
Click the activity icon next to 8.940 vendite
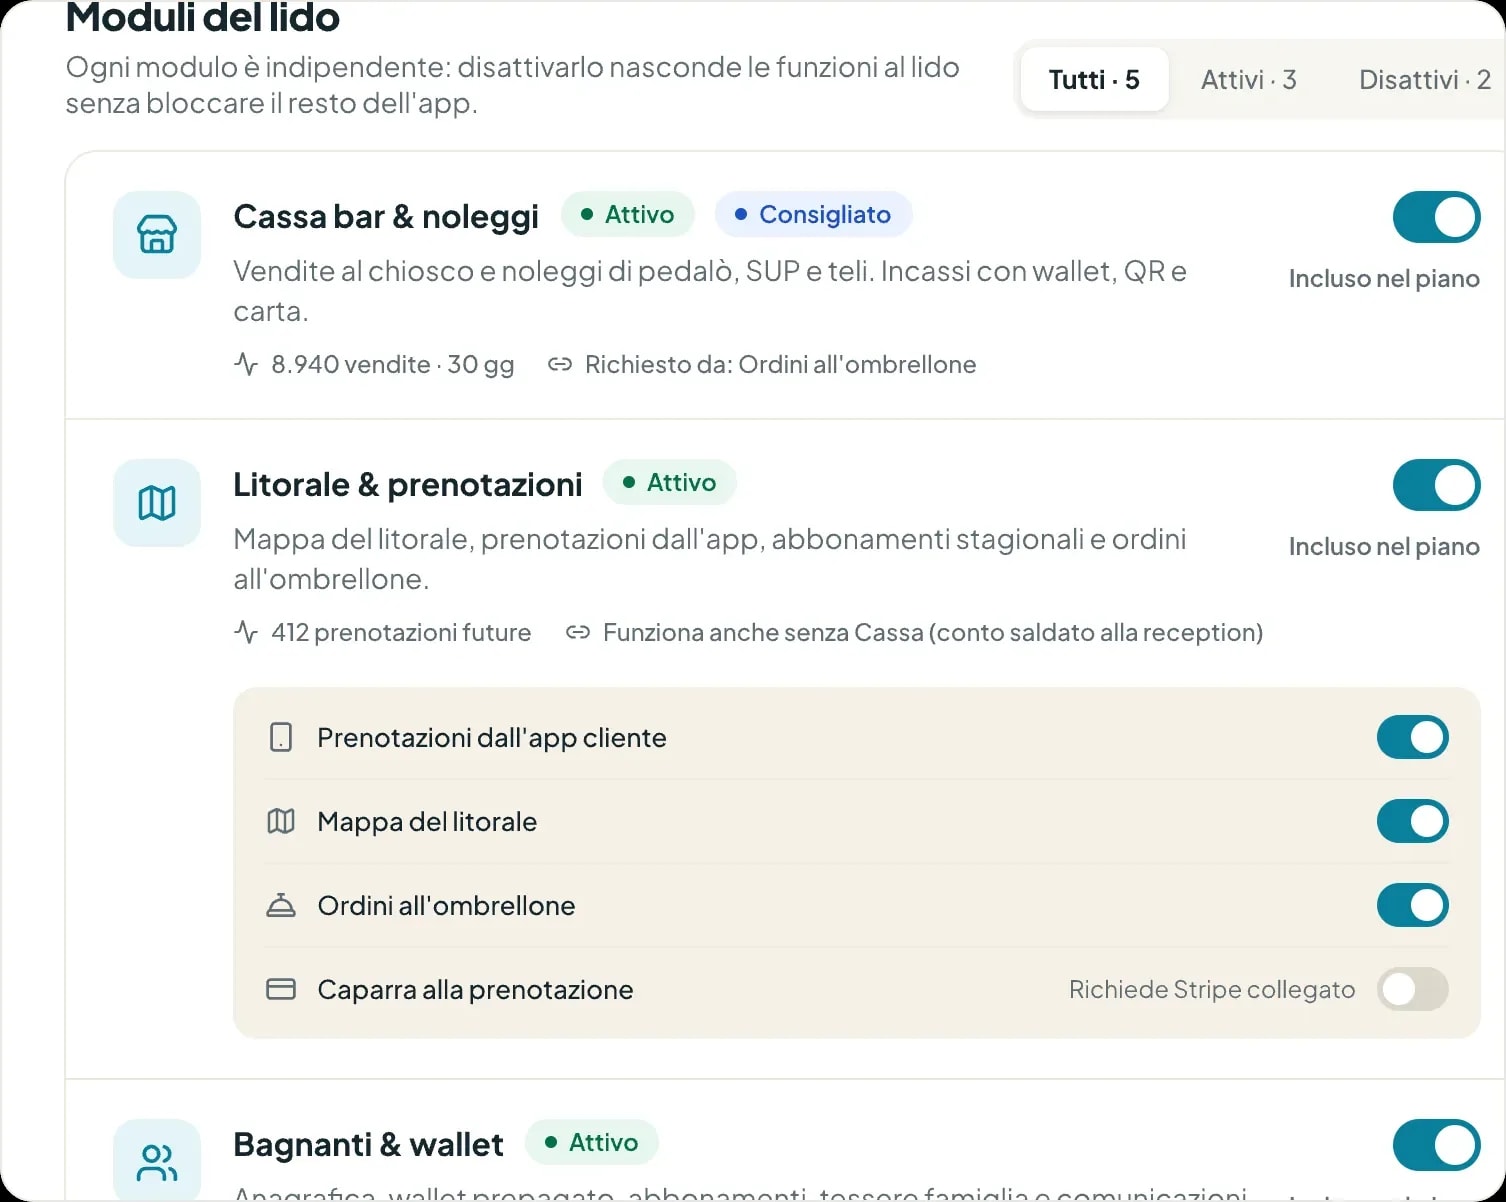click(x=246, y=364)
